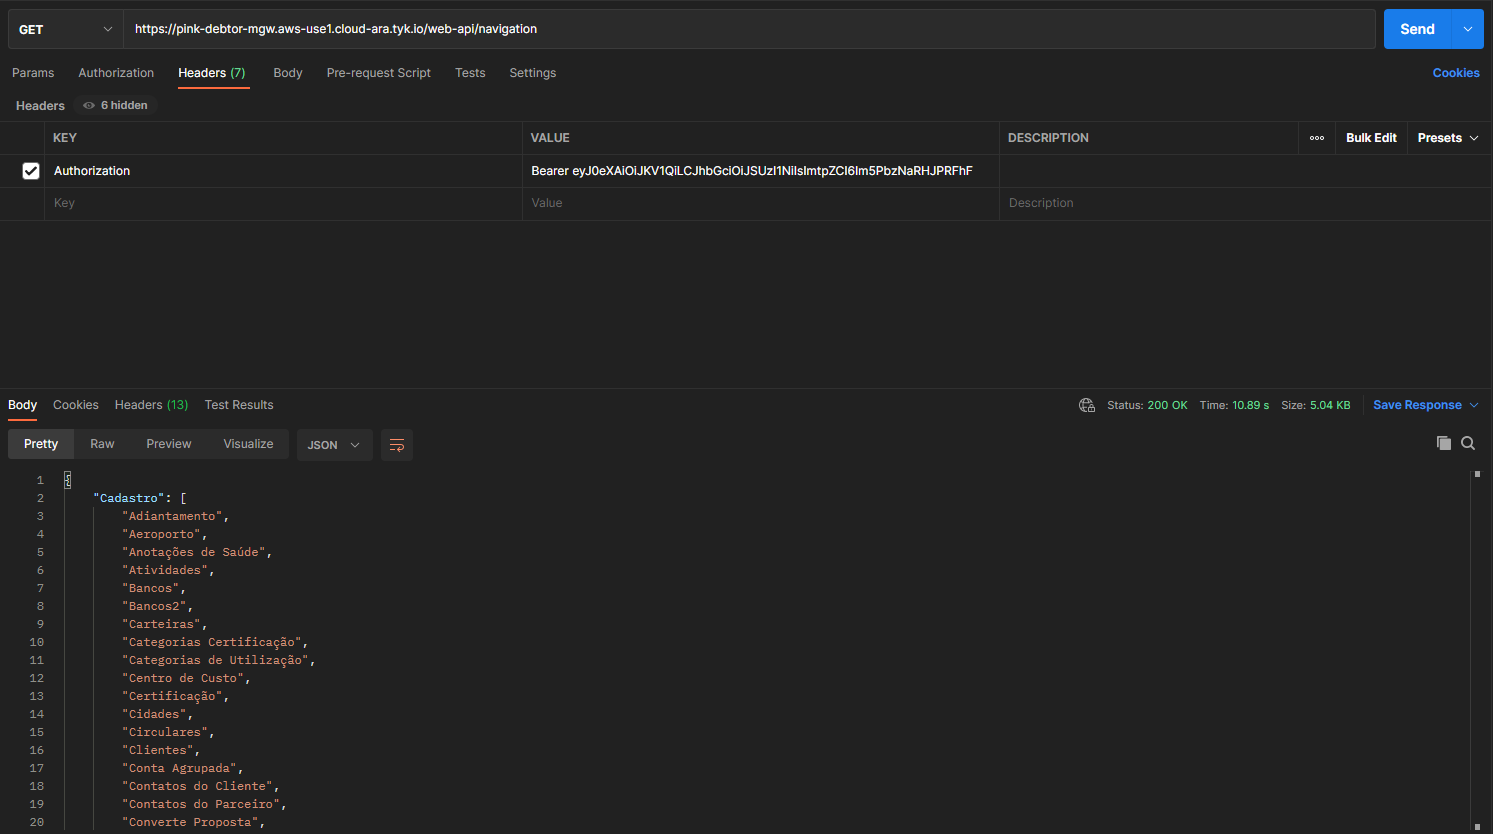Switch to the Tests tab
This screenshot has height=834, width=1493.
470,72
